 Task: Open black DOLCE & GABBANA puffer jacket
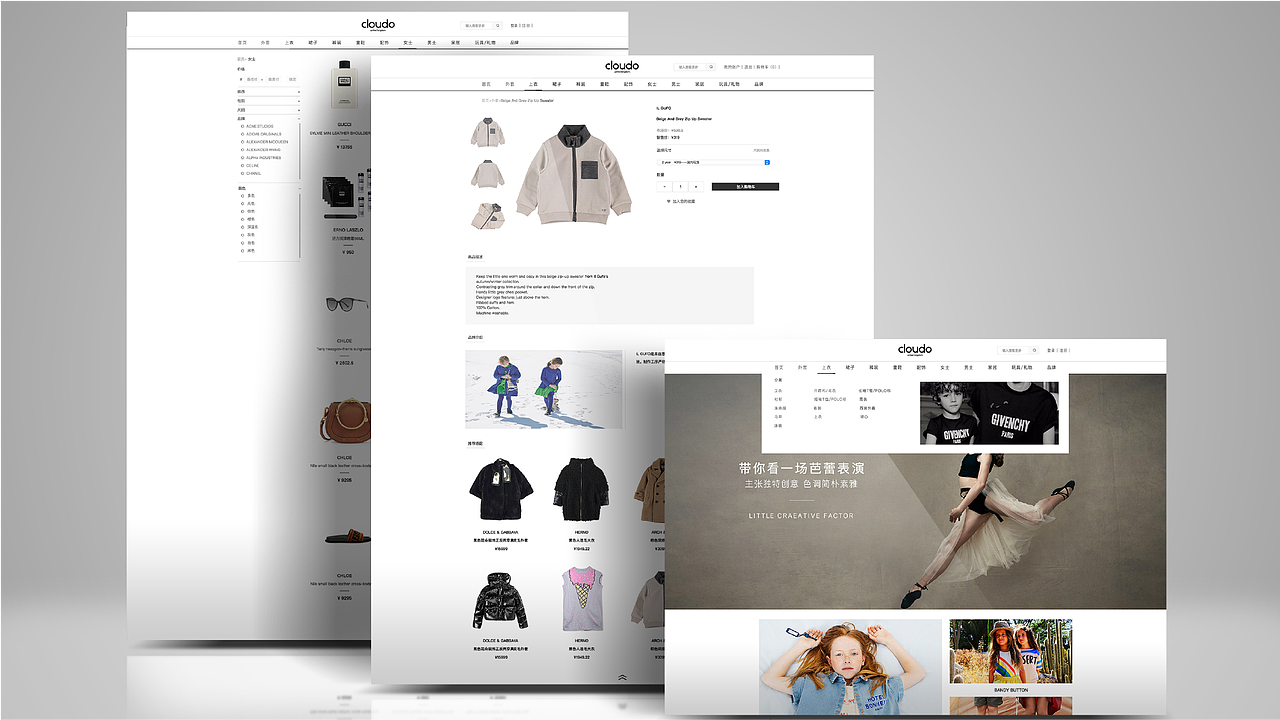[502, 600]
